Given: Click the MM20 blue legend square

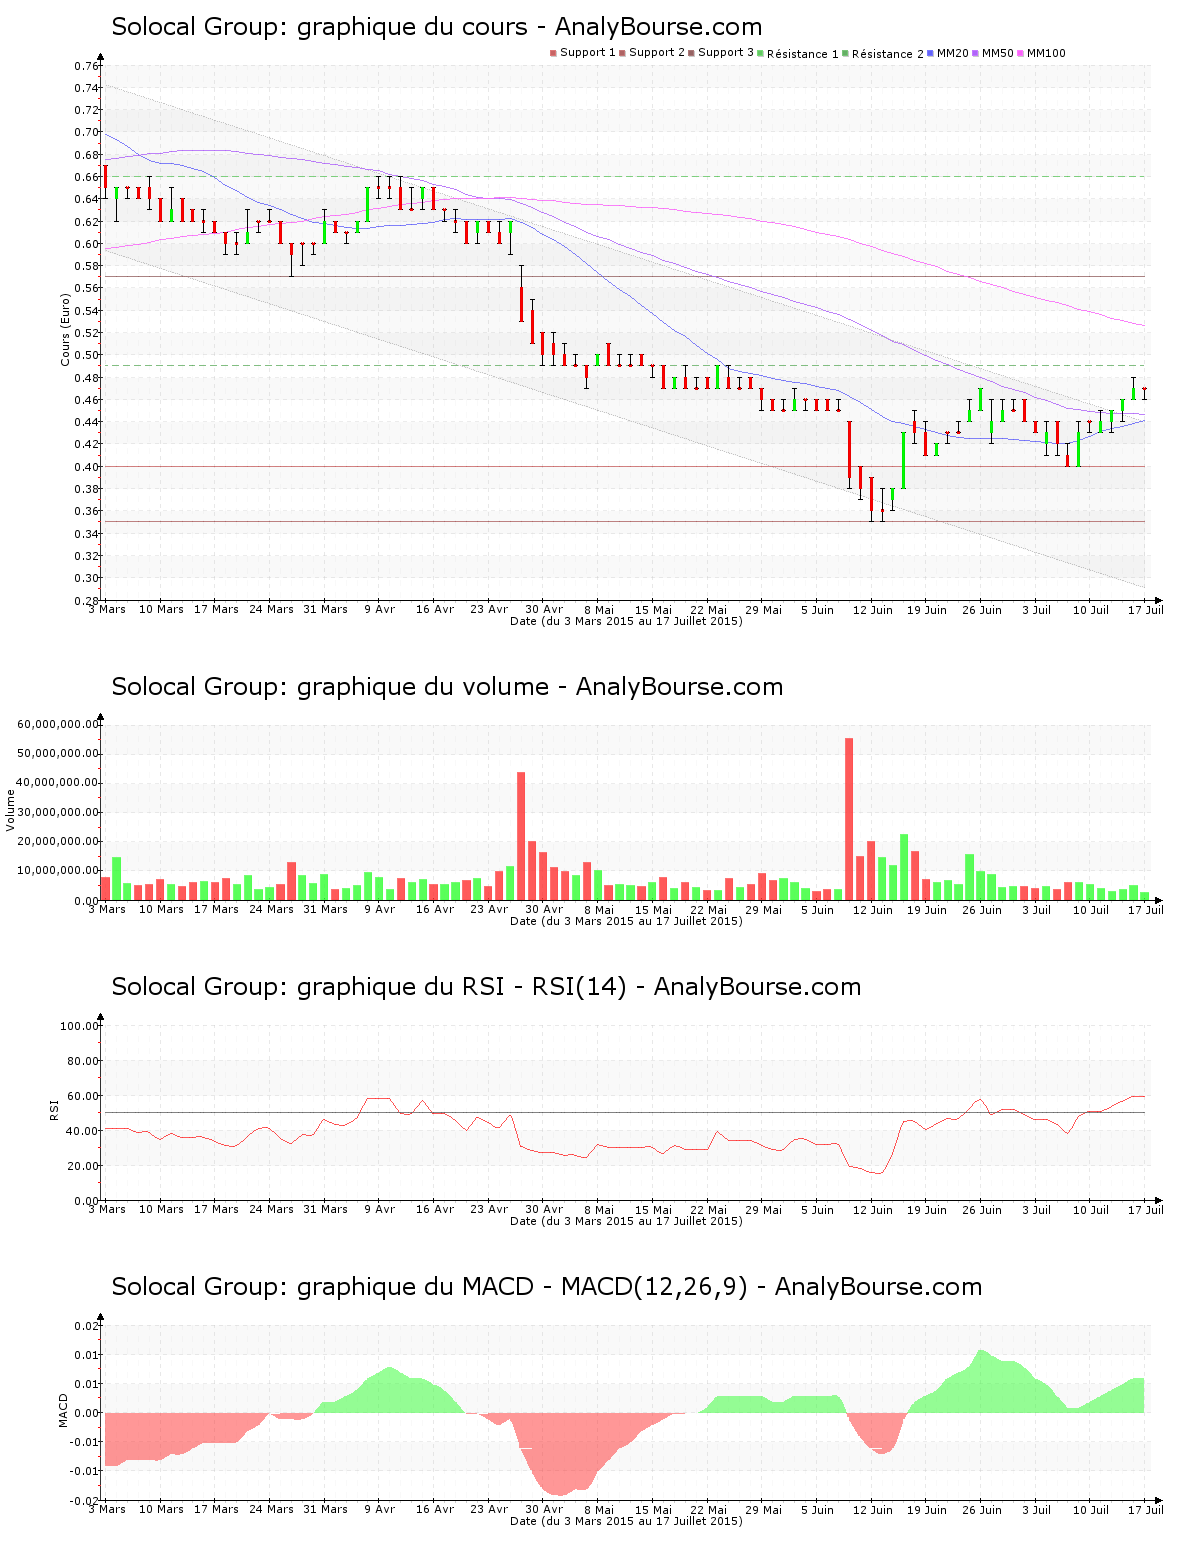Looking at the screenshot, I should pos(931,53).
